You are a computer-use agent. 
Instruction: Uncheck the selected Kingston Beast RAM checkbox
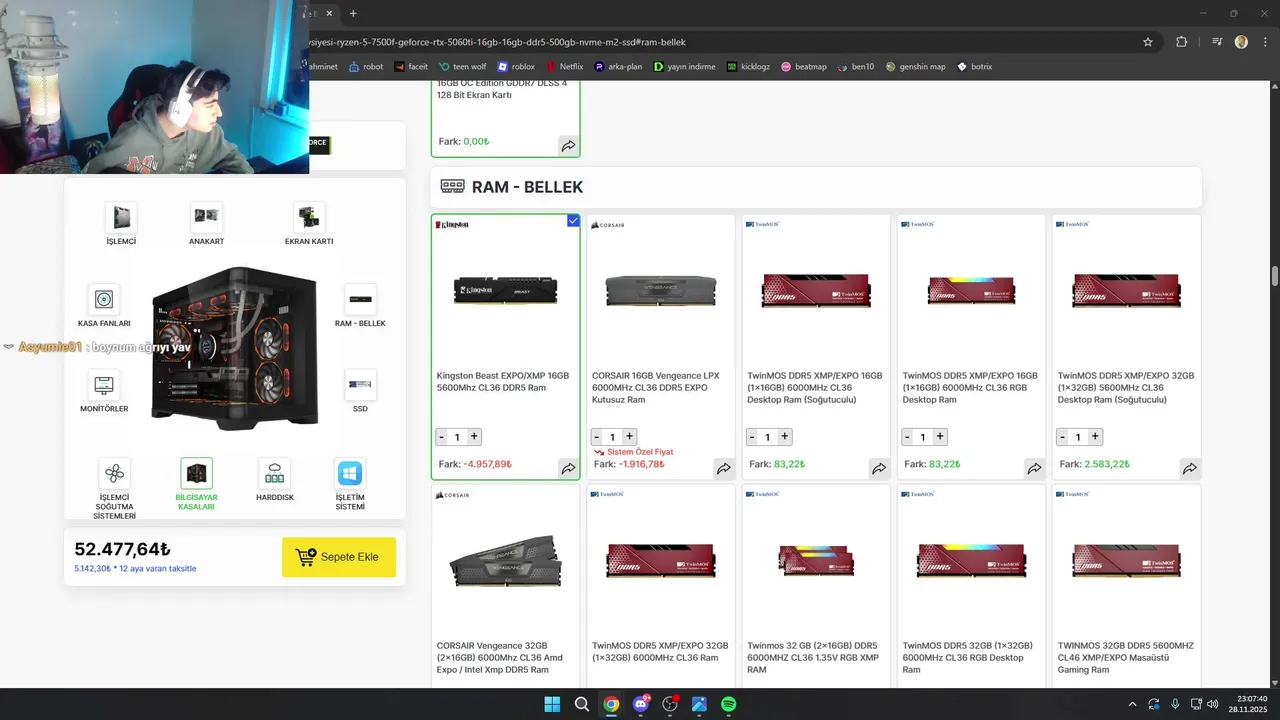pos(573,221)
